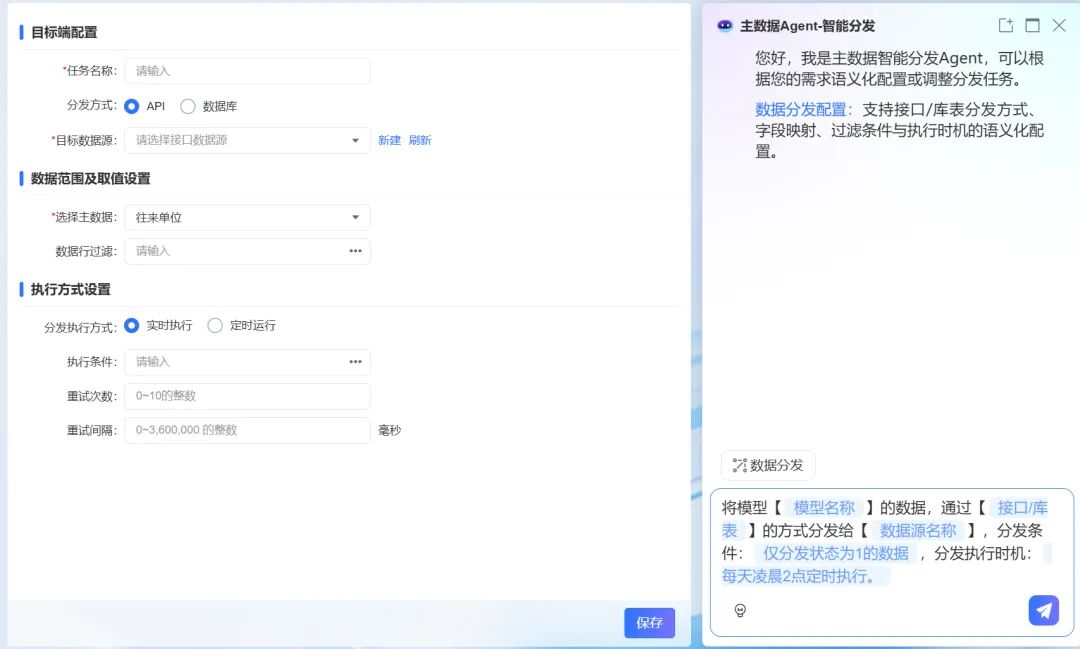Click the 毫秒 unit label

[x=390, y=430]
